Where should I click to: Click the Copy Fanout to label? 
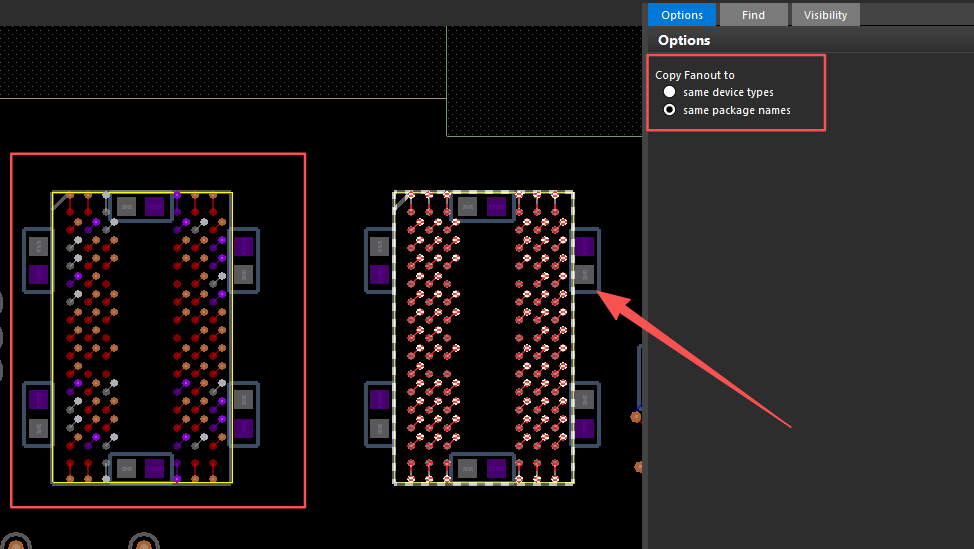[695, 75]
